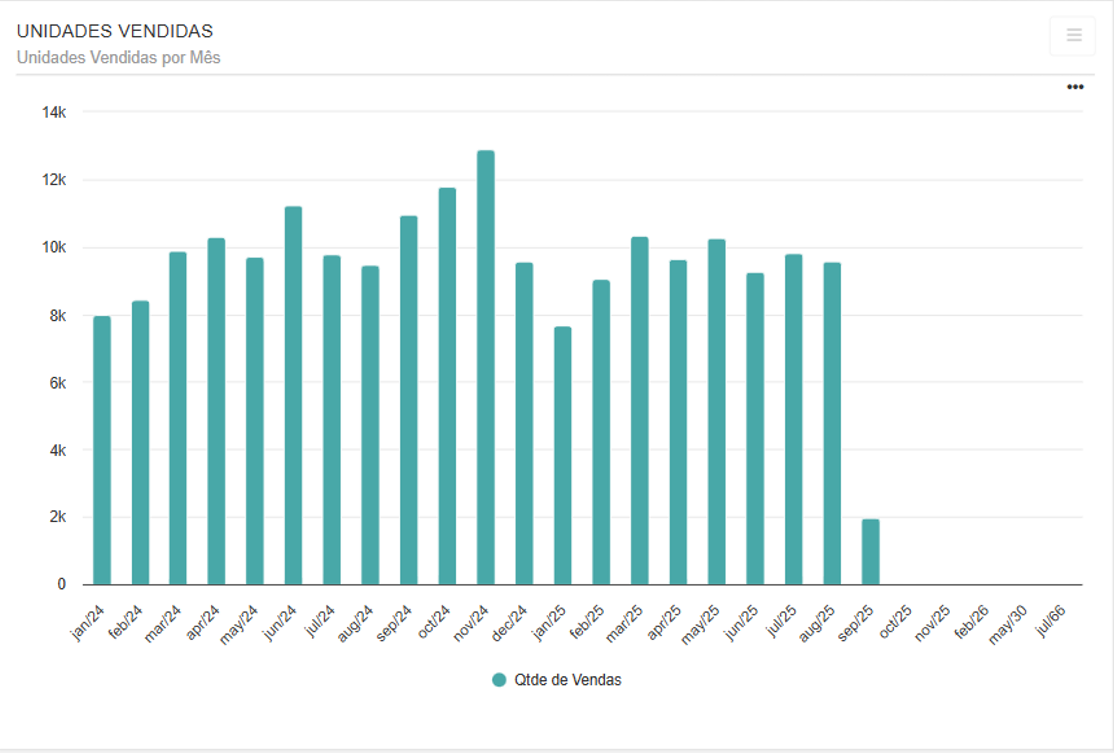
Task: Click the Unidades Vendidas por Mês subtitle
Action: point(119,58)
